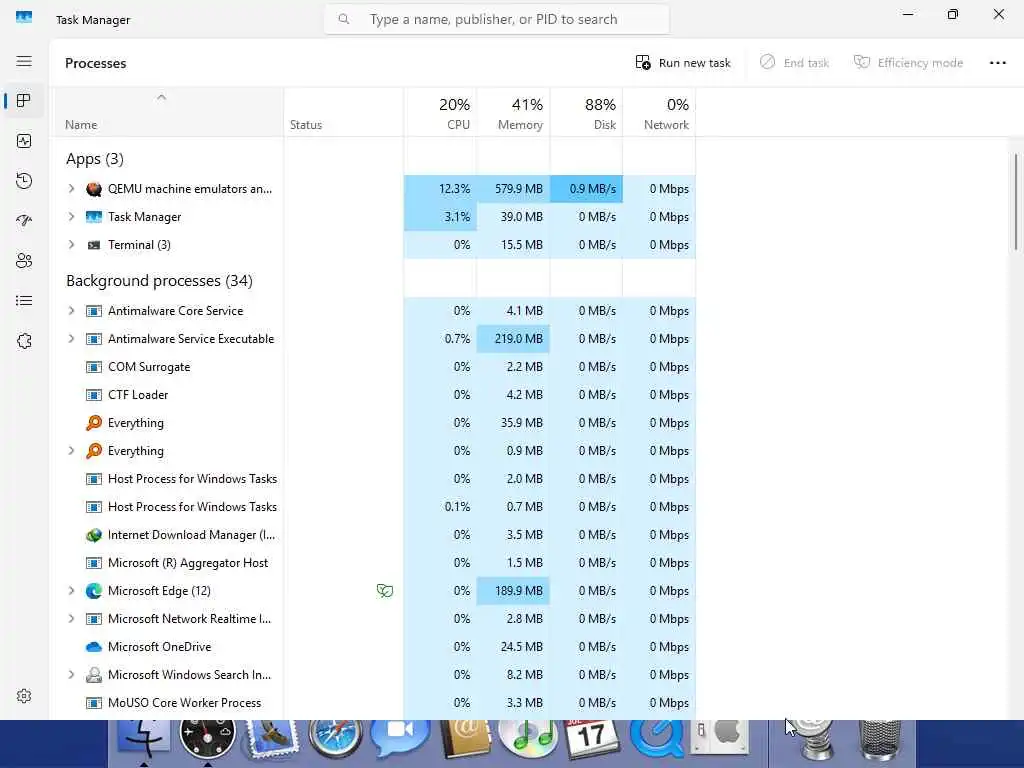Click the Microsoft OneDrive cloud icon
Screen dimensions: 1024x768
point(94,647)
